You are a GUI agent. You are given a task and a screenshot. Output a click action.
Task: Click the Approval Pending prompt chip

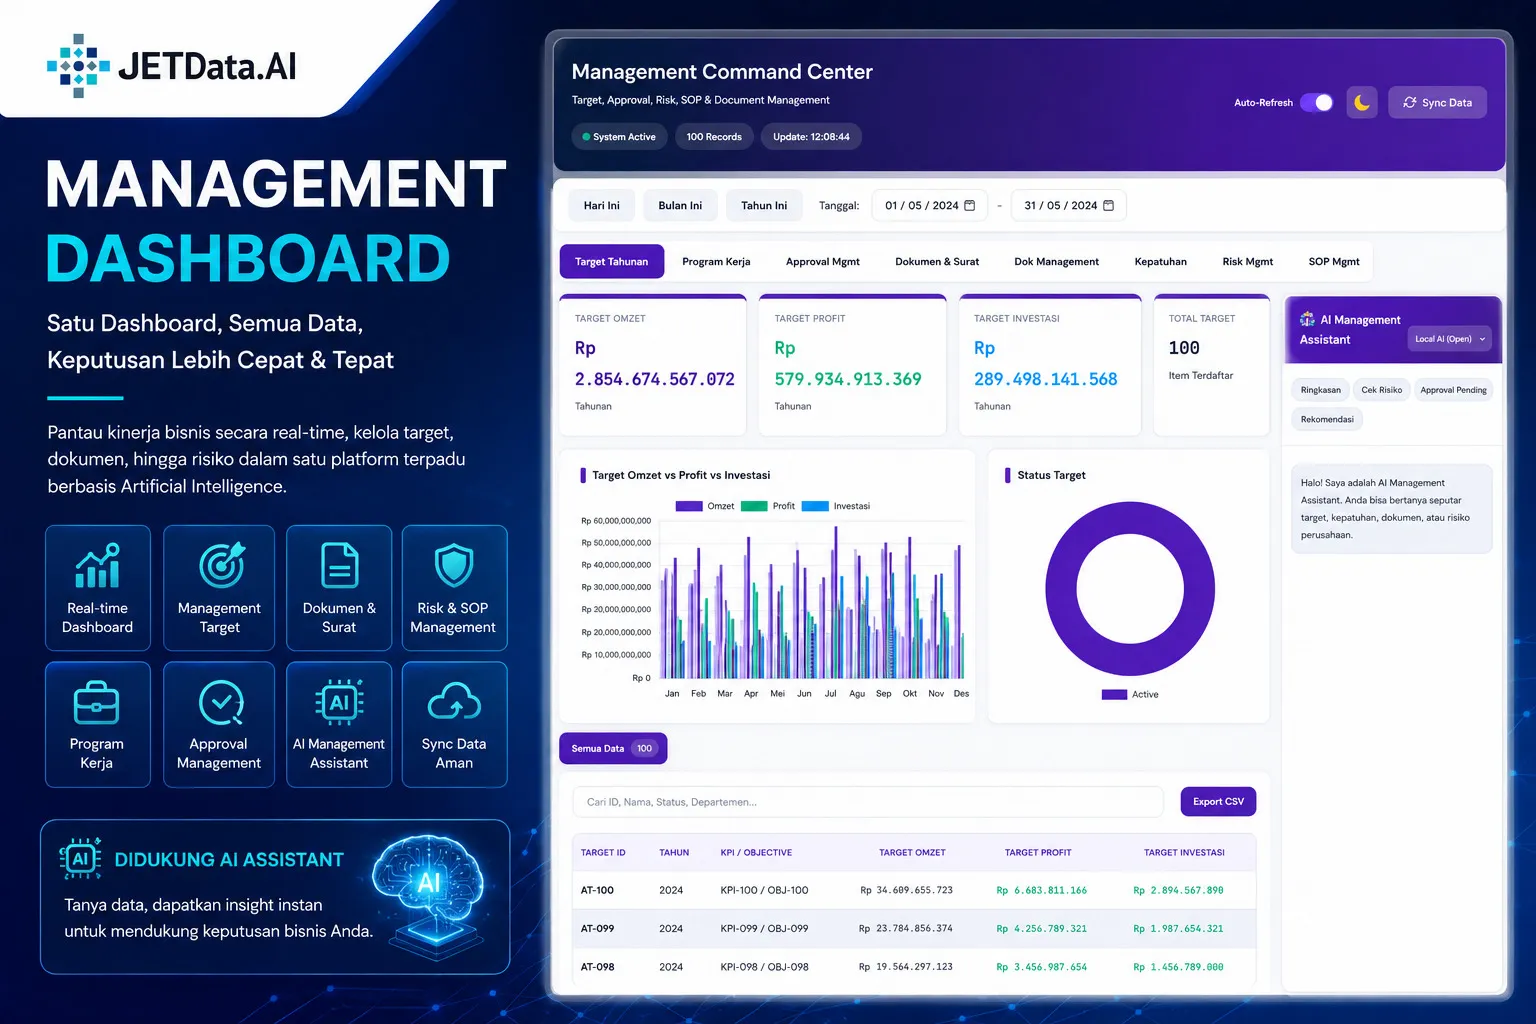1453,390
